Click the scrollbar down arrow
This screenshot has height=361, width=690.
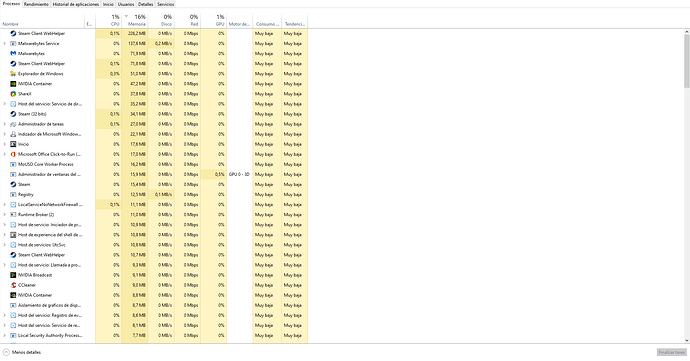(x=687, y=340)
